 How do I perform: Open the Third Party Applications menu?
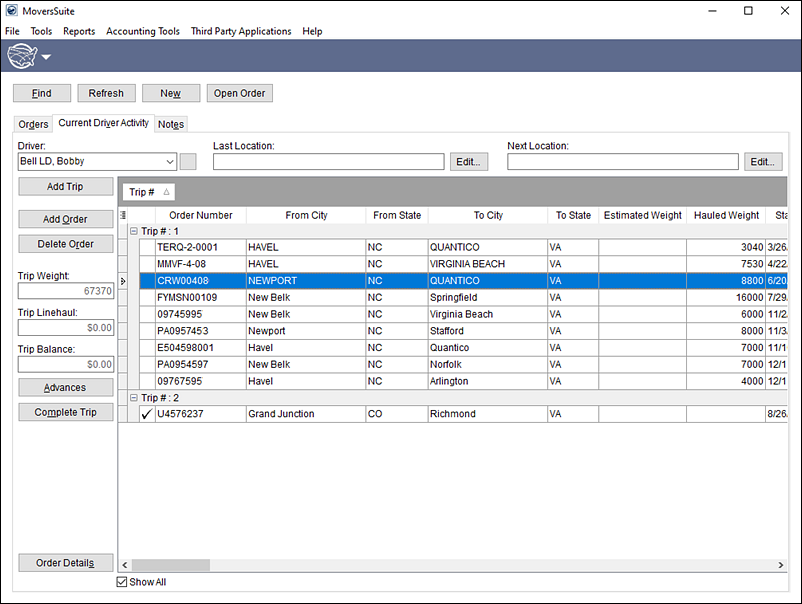(240, 31)
